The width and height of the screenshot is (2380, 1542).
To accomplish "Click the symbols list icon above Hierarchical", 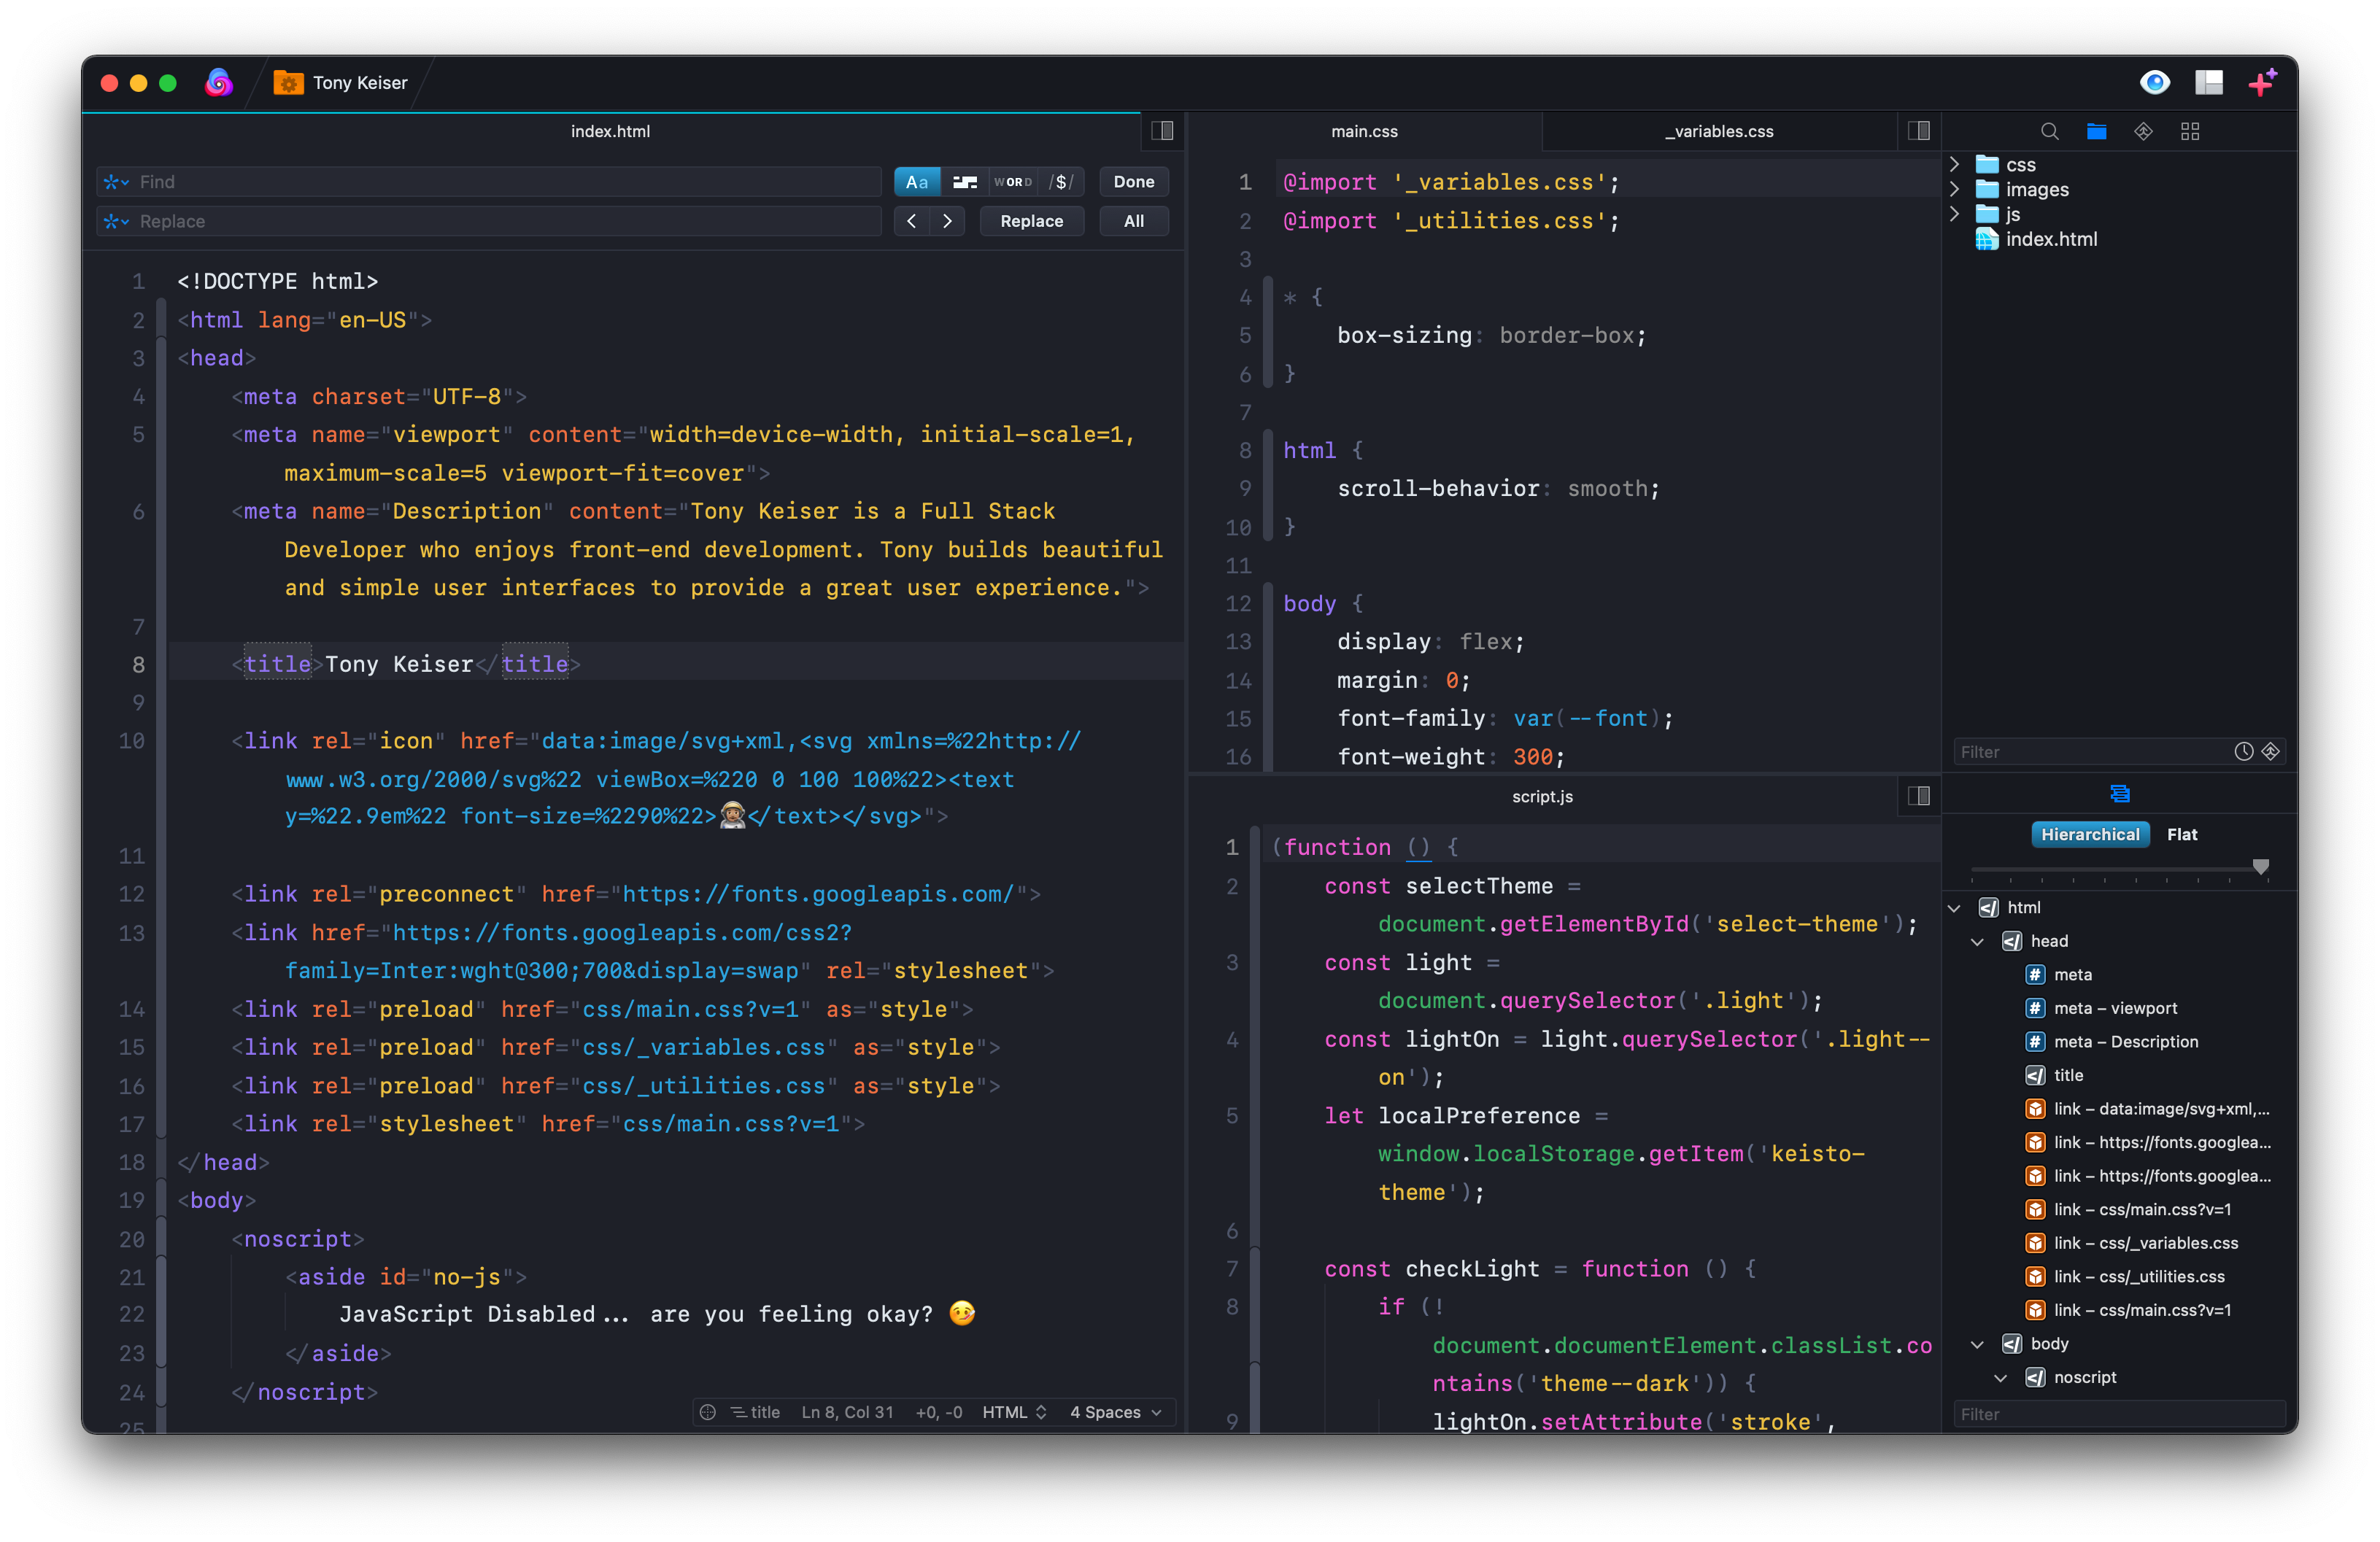I will 2119,793.
